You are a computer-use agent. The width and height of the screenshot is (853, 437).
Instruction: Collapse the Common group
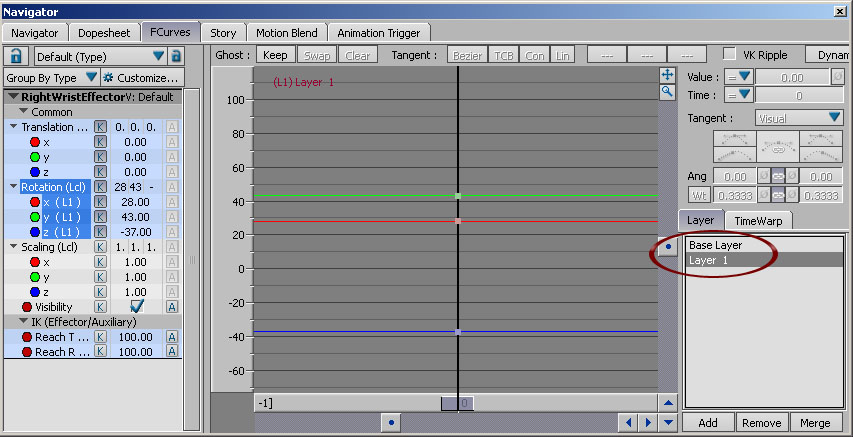(23, 112)
